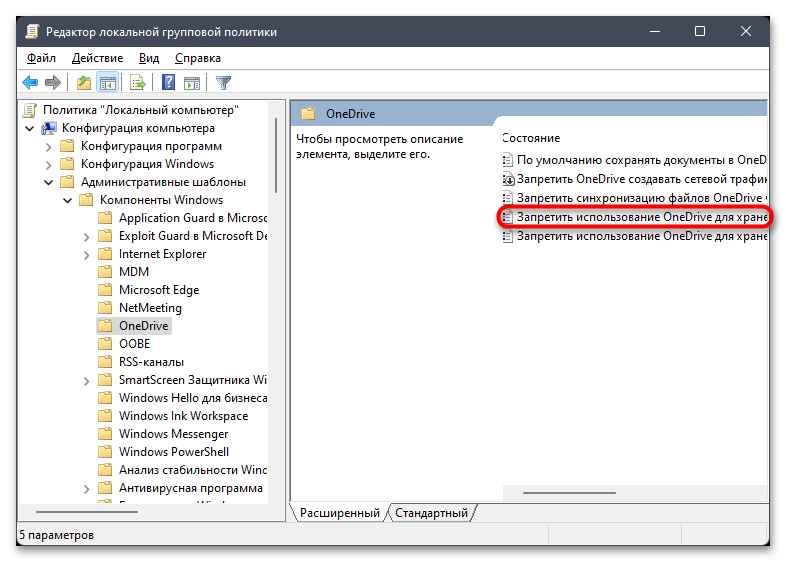The width and height of the screenshot is (786, 562).
Task: Click the Windows Ink Workspace folder icon
Action: coord(105,416)
